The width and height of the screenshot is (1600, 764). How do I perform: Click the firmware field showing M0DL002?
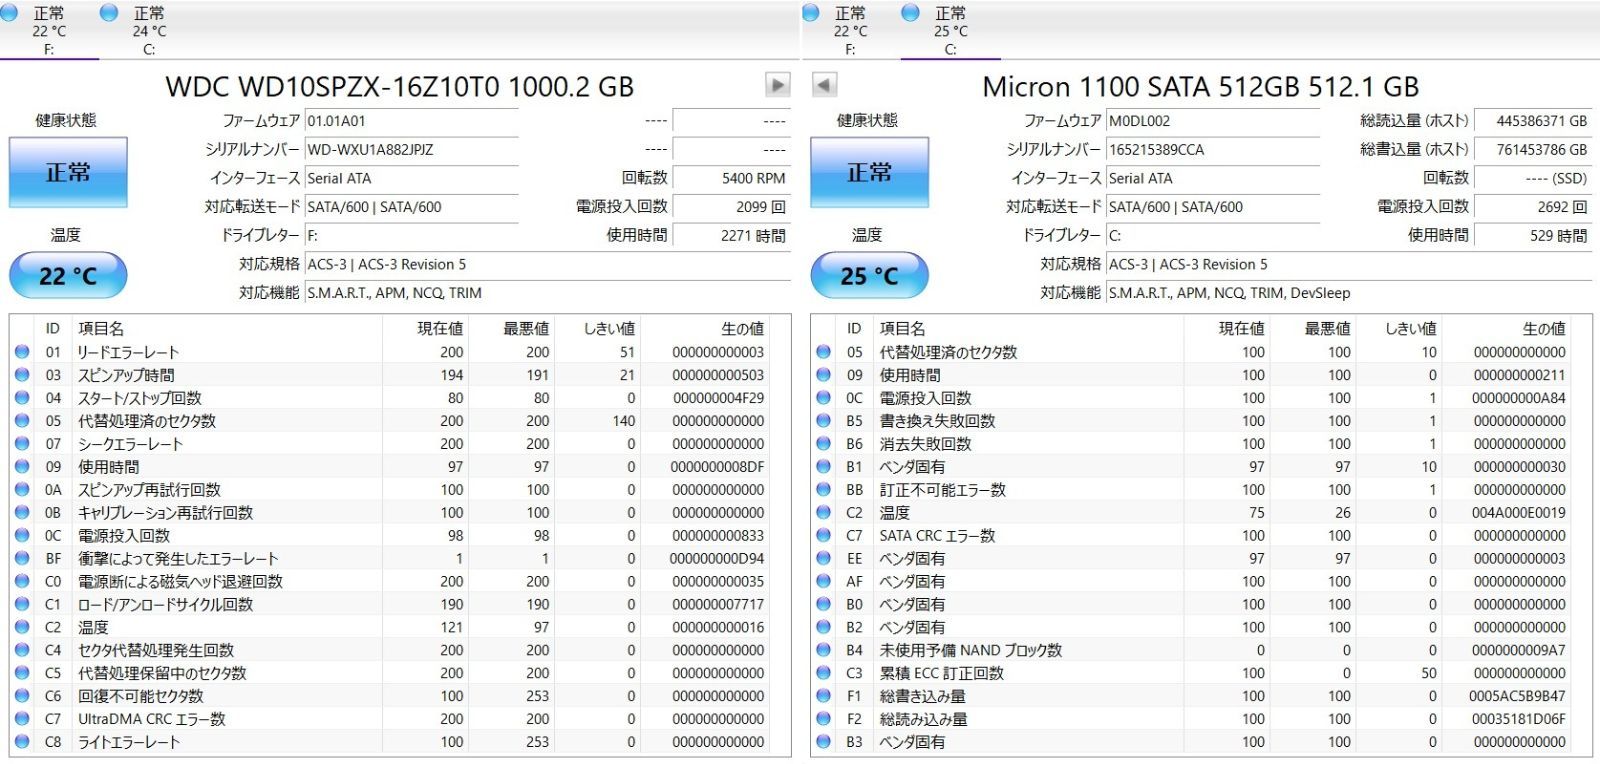click(1212, 121)
